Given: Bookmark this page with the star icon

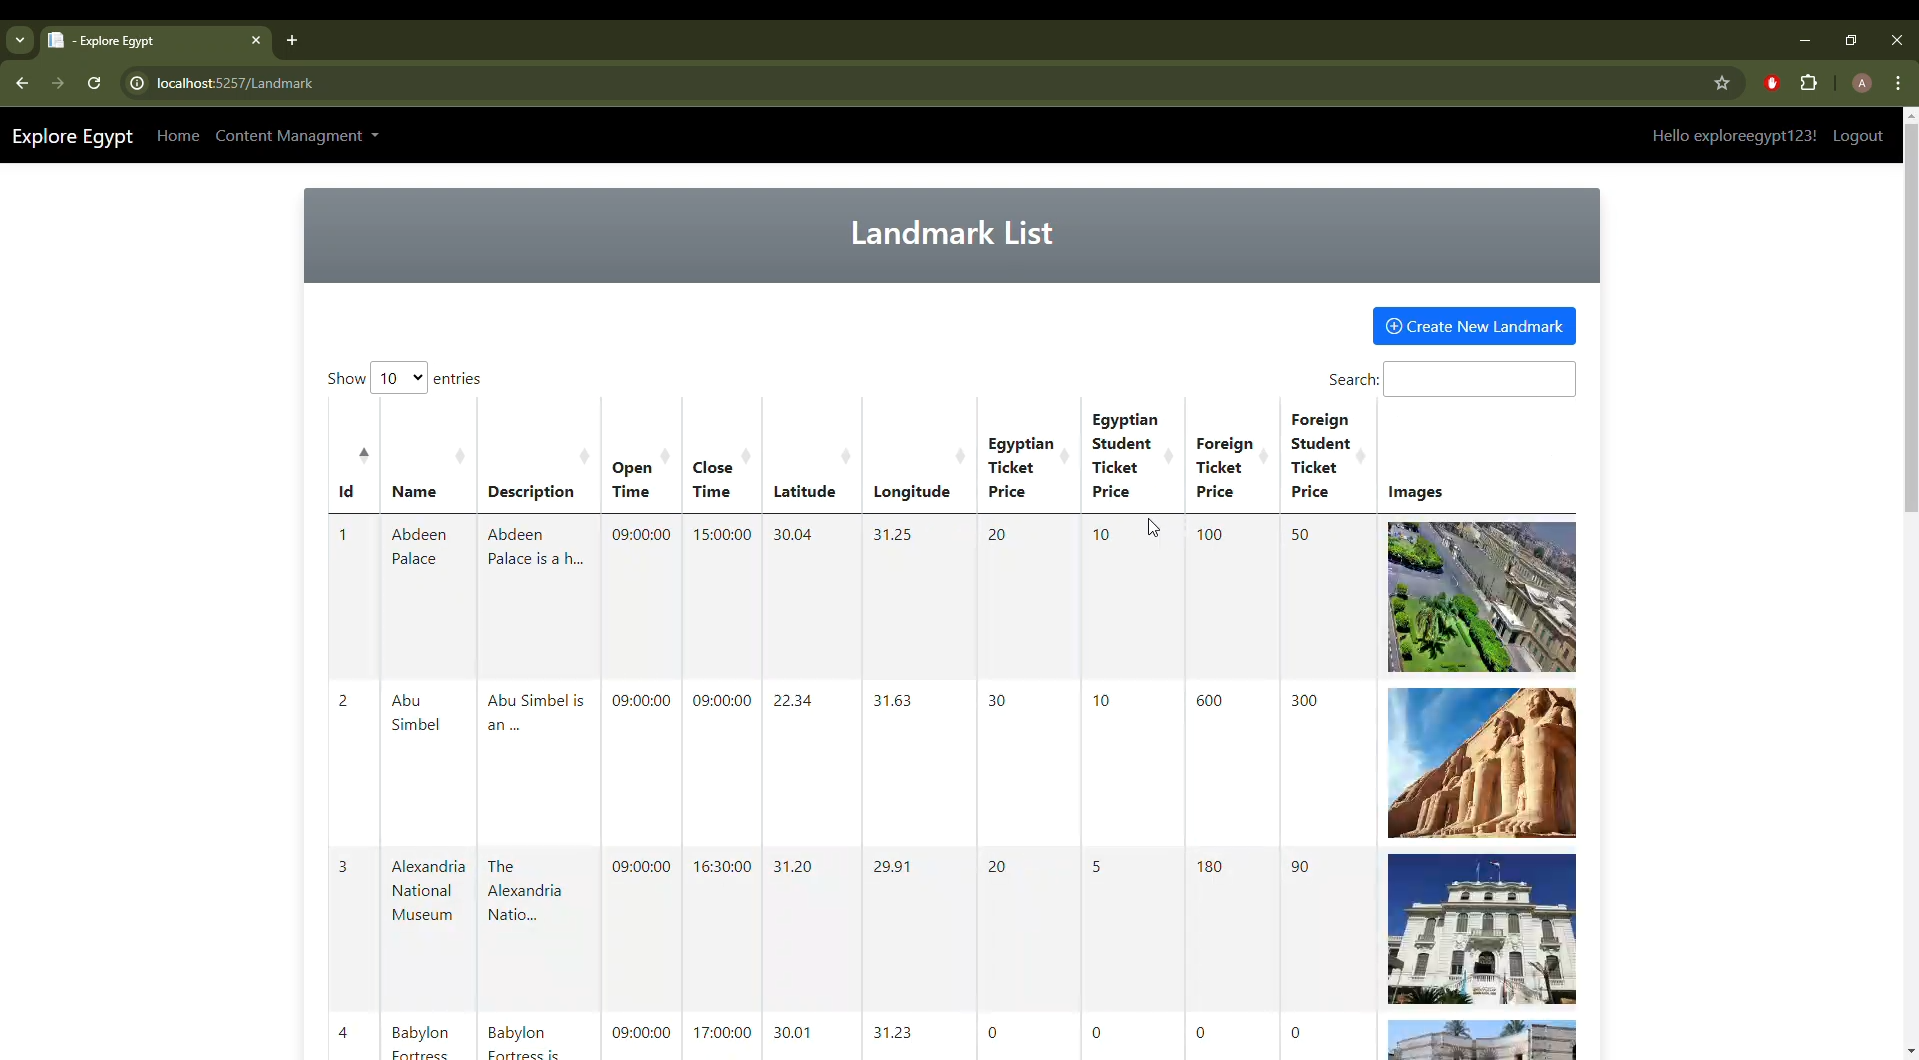Looking at the screenshot, I should [1721, 83].
